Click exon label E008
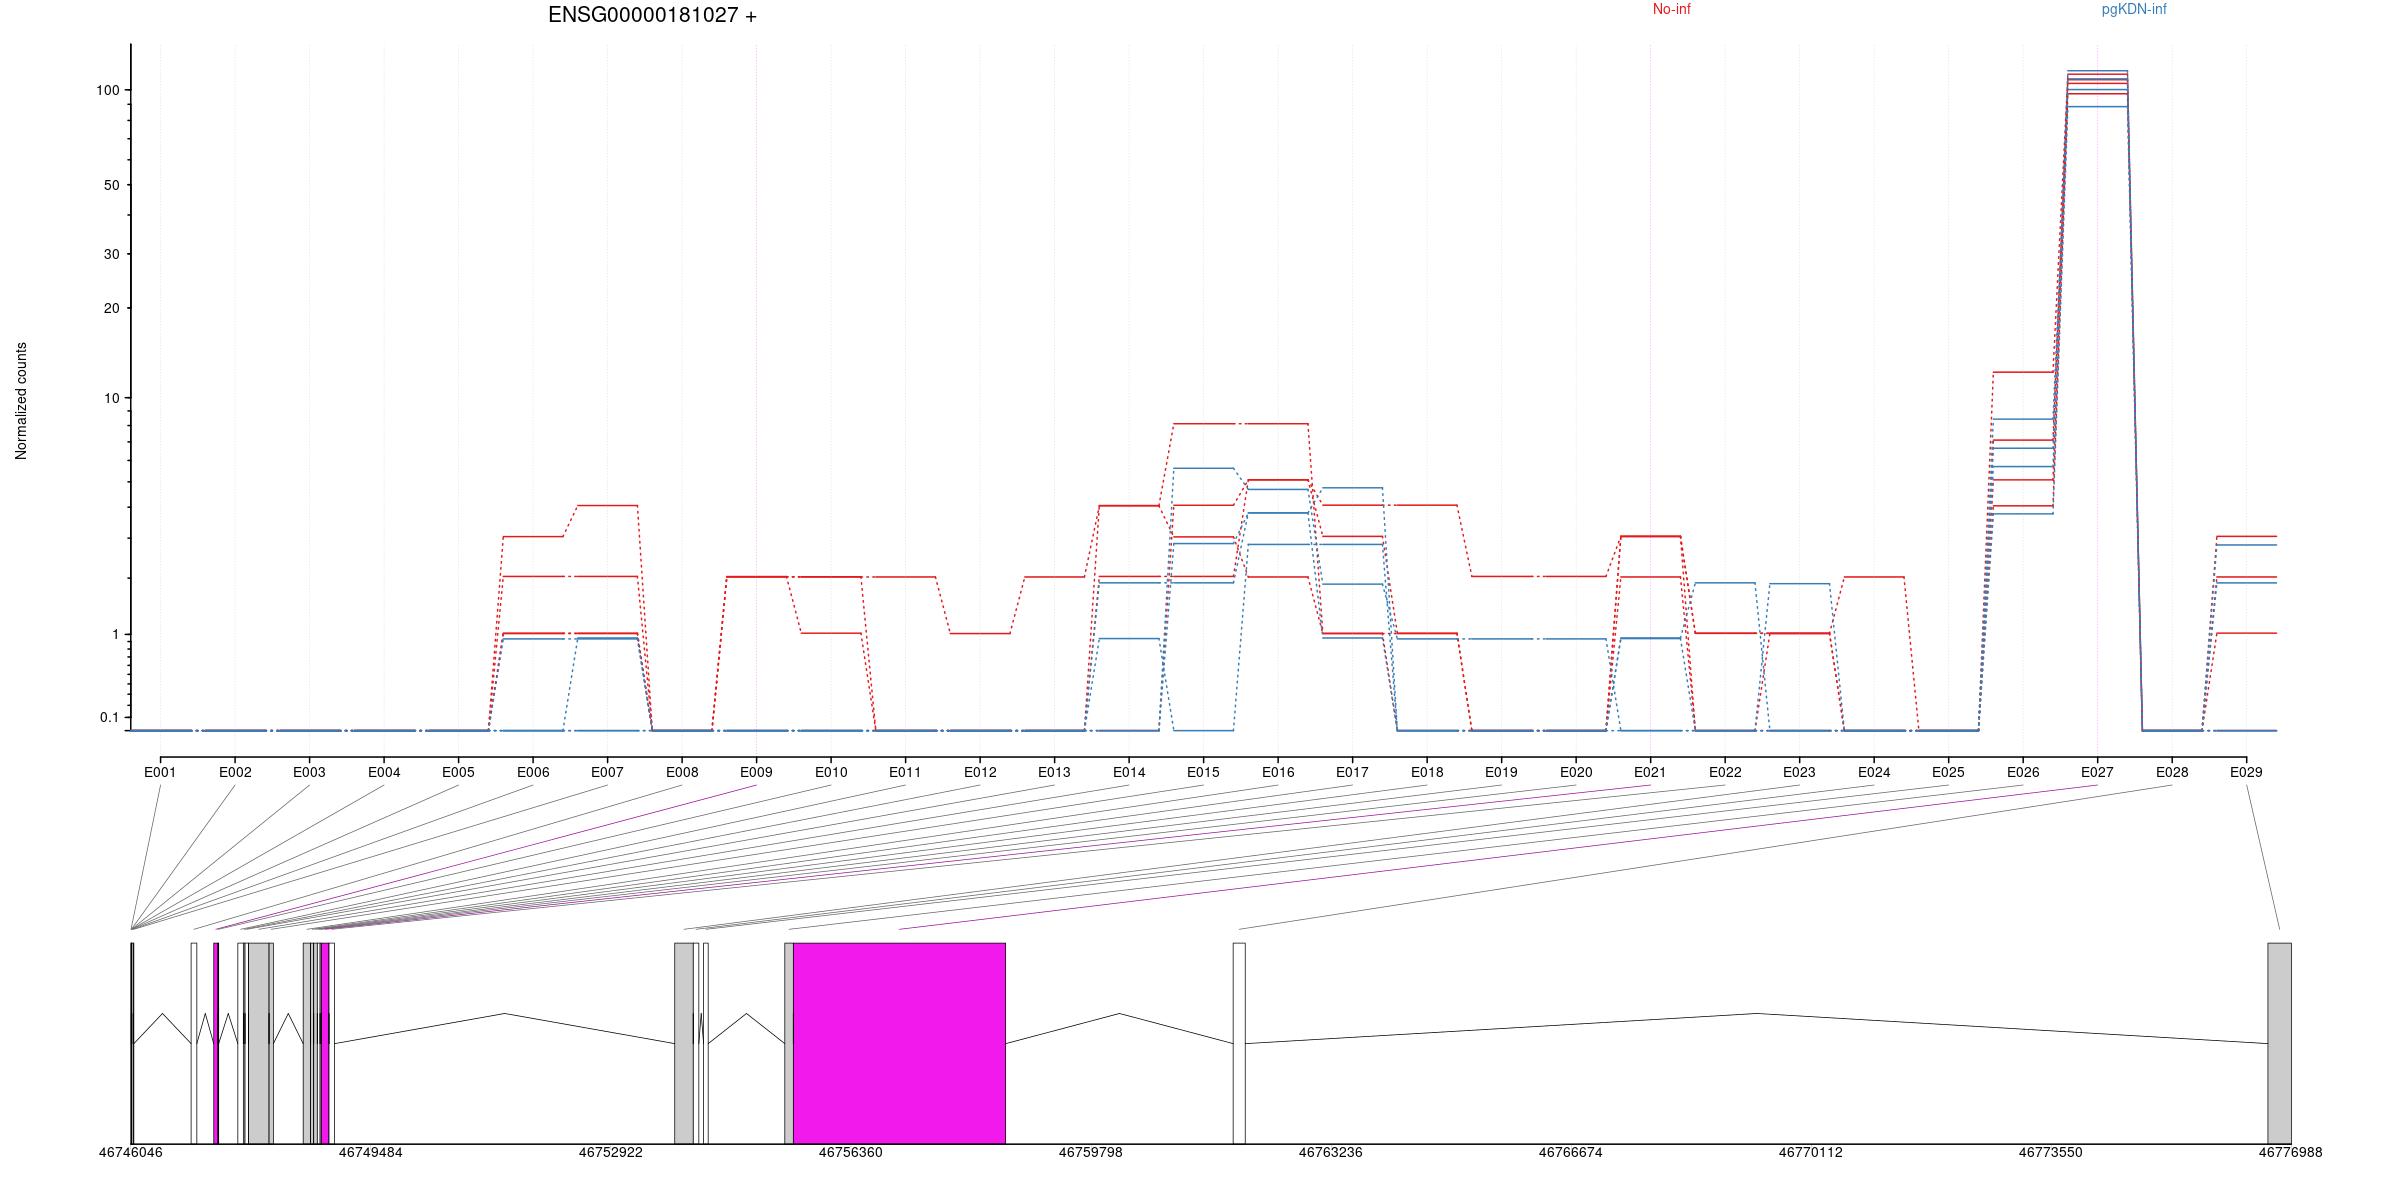This screenshot has width=2400, height=1200. click(x=682, y=772)
